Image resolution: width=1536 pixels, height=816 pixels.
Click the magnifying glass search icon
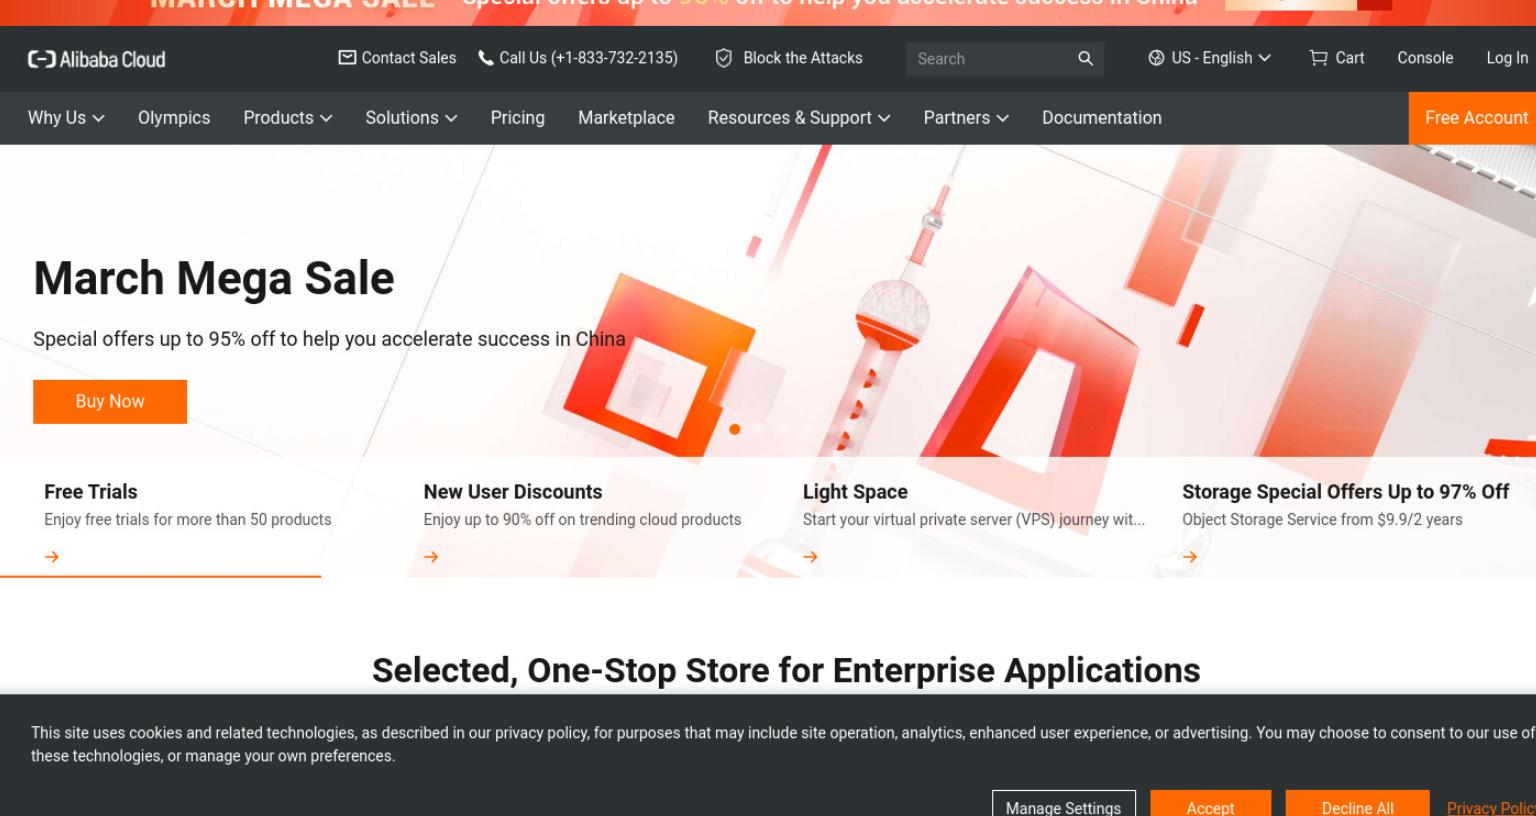1085,58
